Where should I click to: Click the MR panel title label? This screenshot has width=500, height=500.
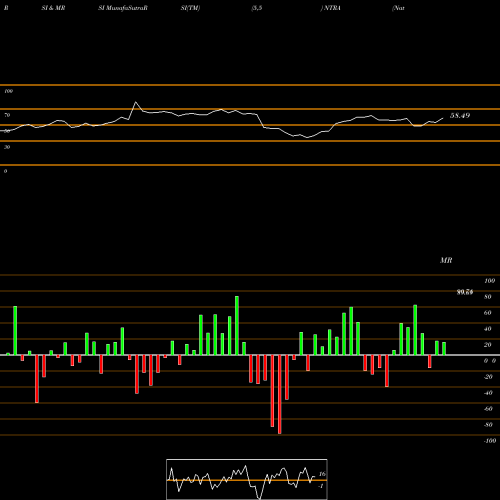pyautogui.click(x=446, y=260)
